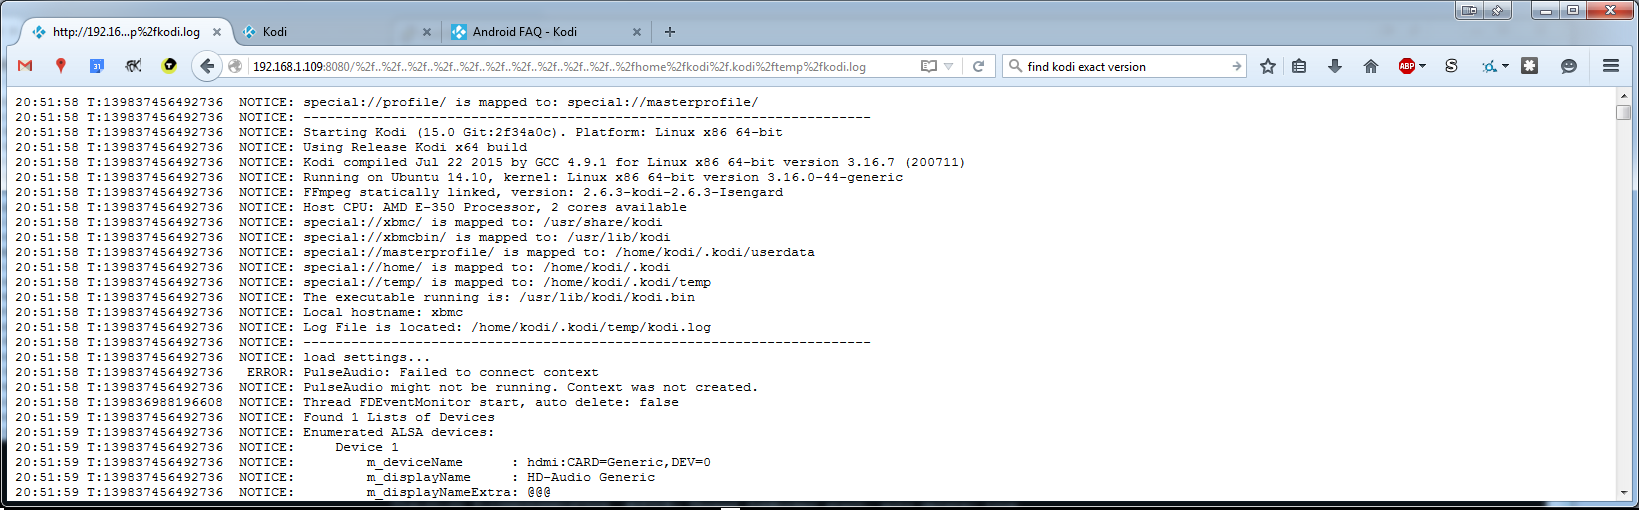Reload the current page
1639x510 pixels.
979,66
